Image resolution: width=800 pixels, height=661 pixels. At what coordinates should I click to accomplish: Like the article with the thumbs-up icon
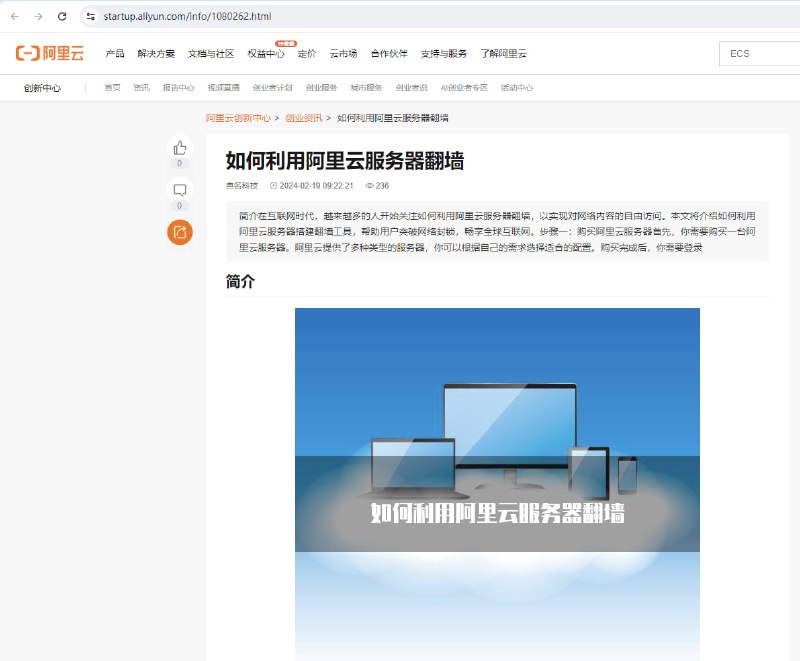coord(180,148)
